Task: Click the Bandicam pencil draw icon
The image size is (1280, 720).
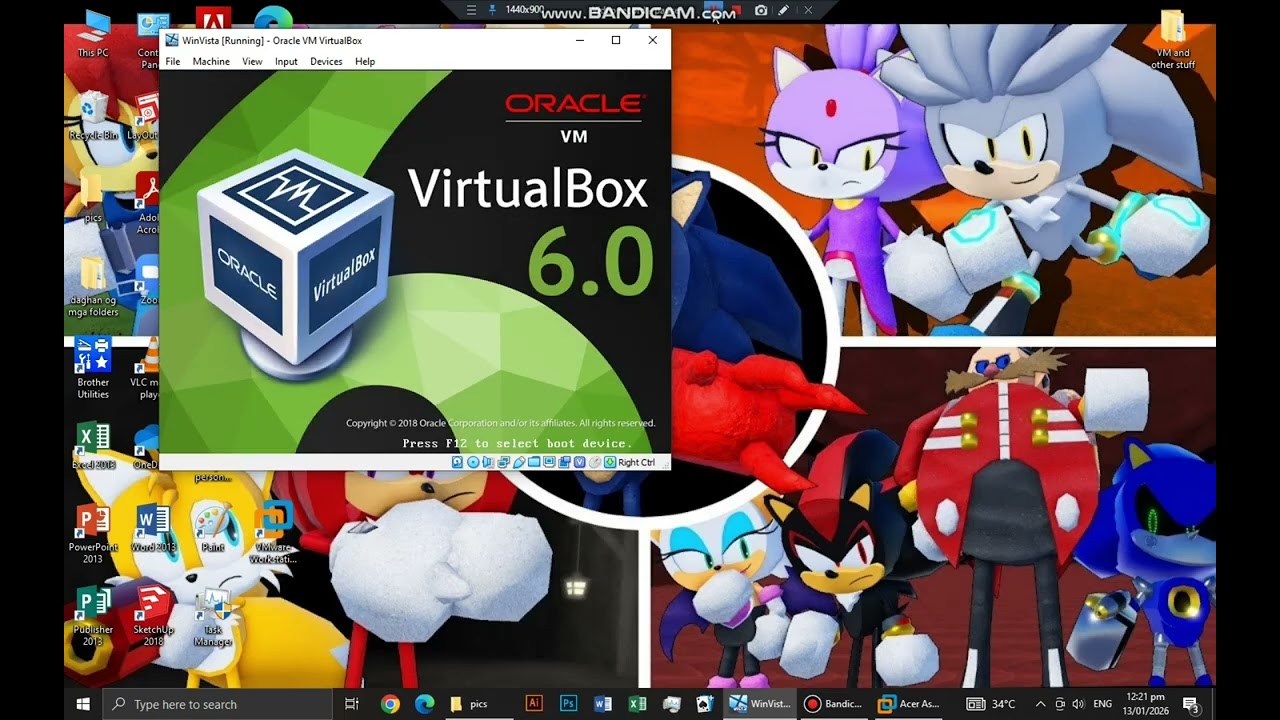Action: [784, 10]
